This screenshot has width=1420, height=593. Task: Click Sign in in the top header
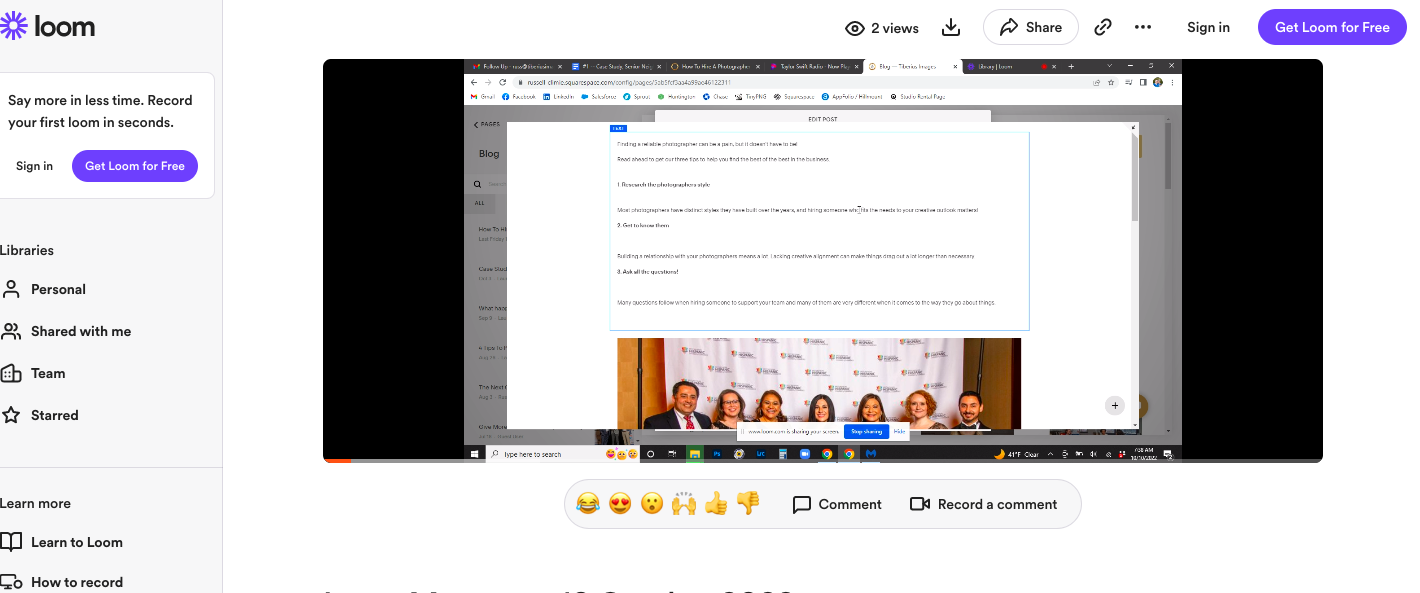point(1208,27)
